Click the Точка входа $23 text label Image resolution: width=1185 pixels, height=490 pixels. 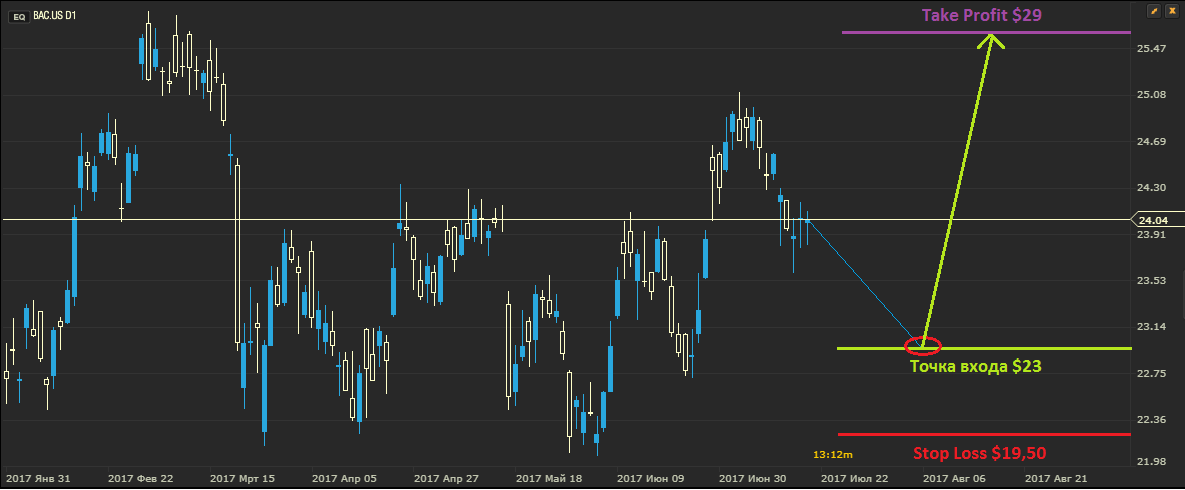click(x=975, y=367)
